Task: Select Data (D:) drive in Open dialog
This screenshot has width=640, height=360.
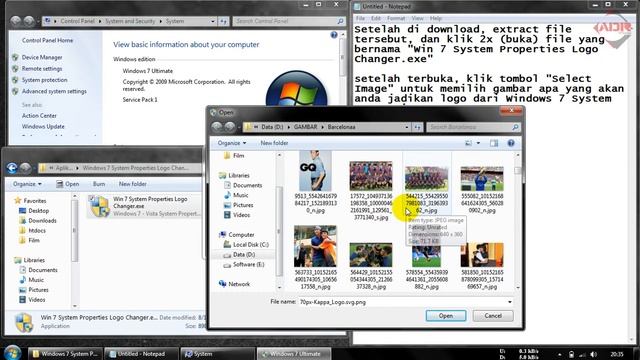Action: (x=240, y=255)
